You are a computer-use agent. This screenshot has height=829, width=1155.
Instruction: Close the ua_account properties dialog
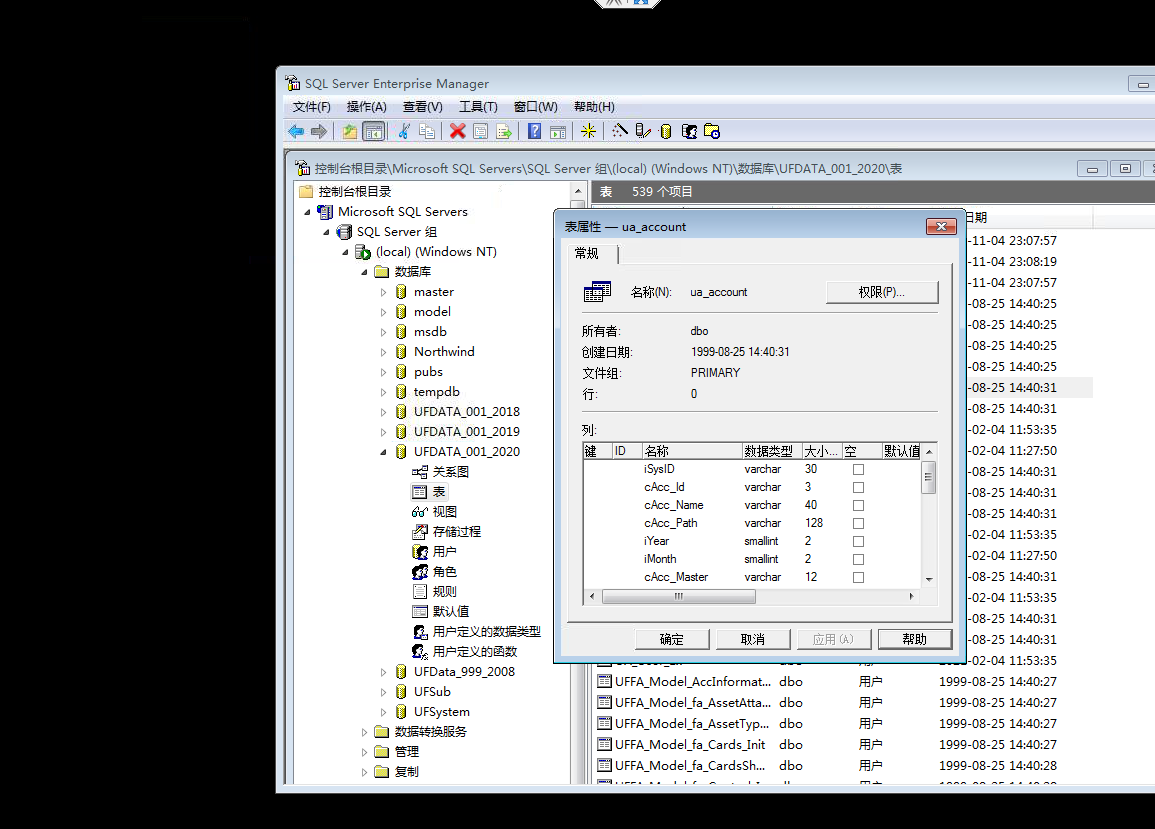(x=941, y=226)
